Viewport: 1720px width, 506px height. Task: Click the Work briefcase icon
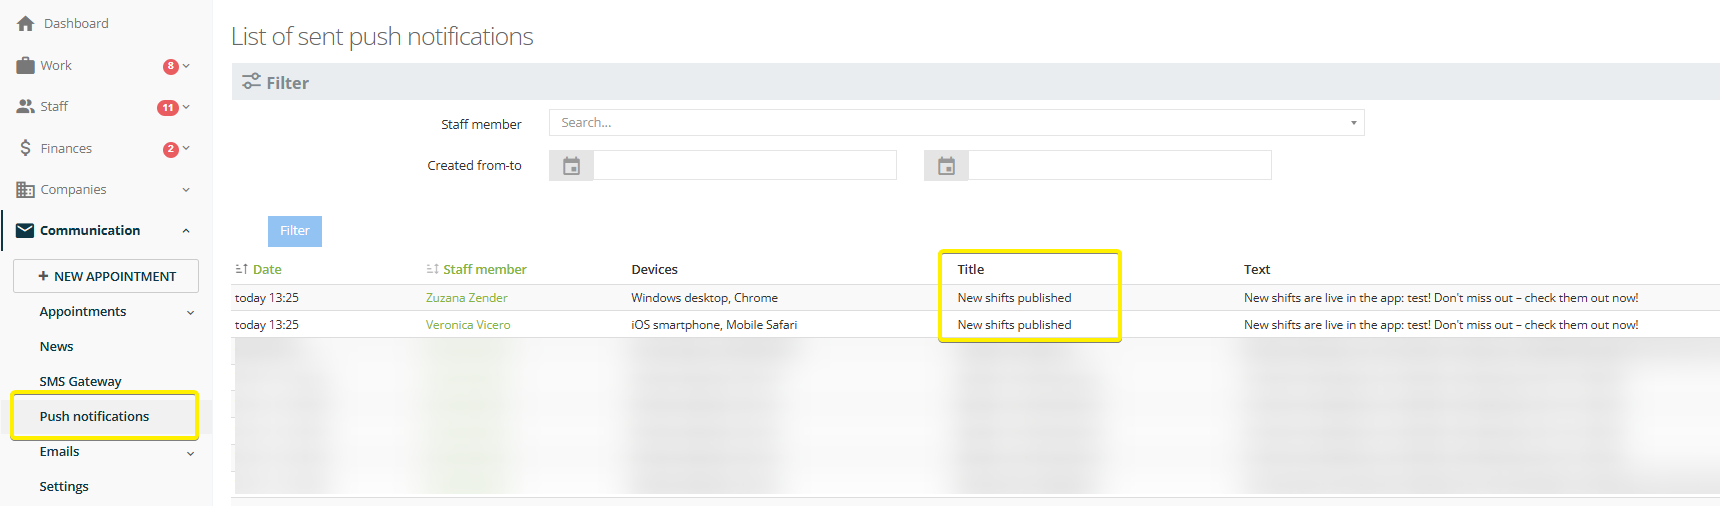pyautogui.click(x=25, y=66)
